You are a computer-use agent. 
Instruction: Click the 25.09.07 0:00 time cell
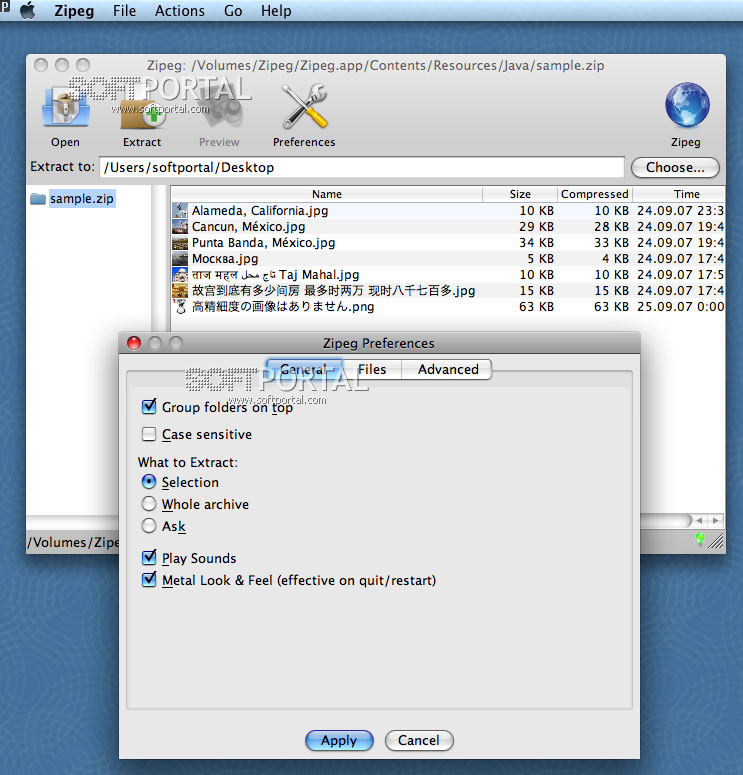pyautogui.click(x=680, y=306)
